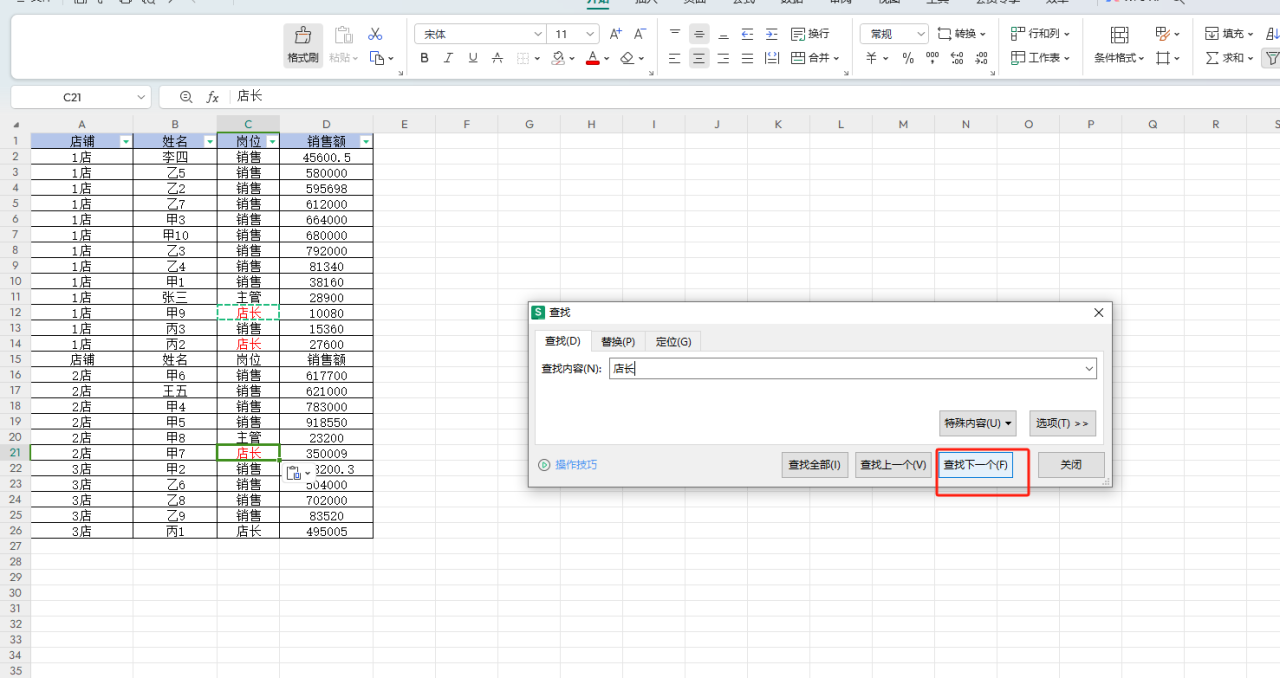
Task: Click the scissors Cut icon
Action: pyautogui.click(x=375, y=34)
